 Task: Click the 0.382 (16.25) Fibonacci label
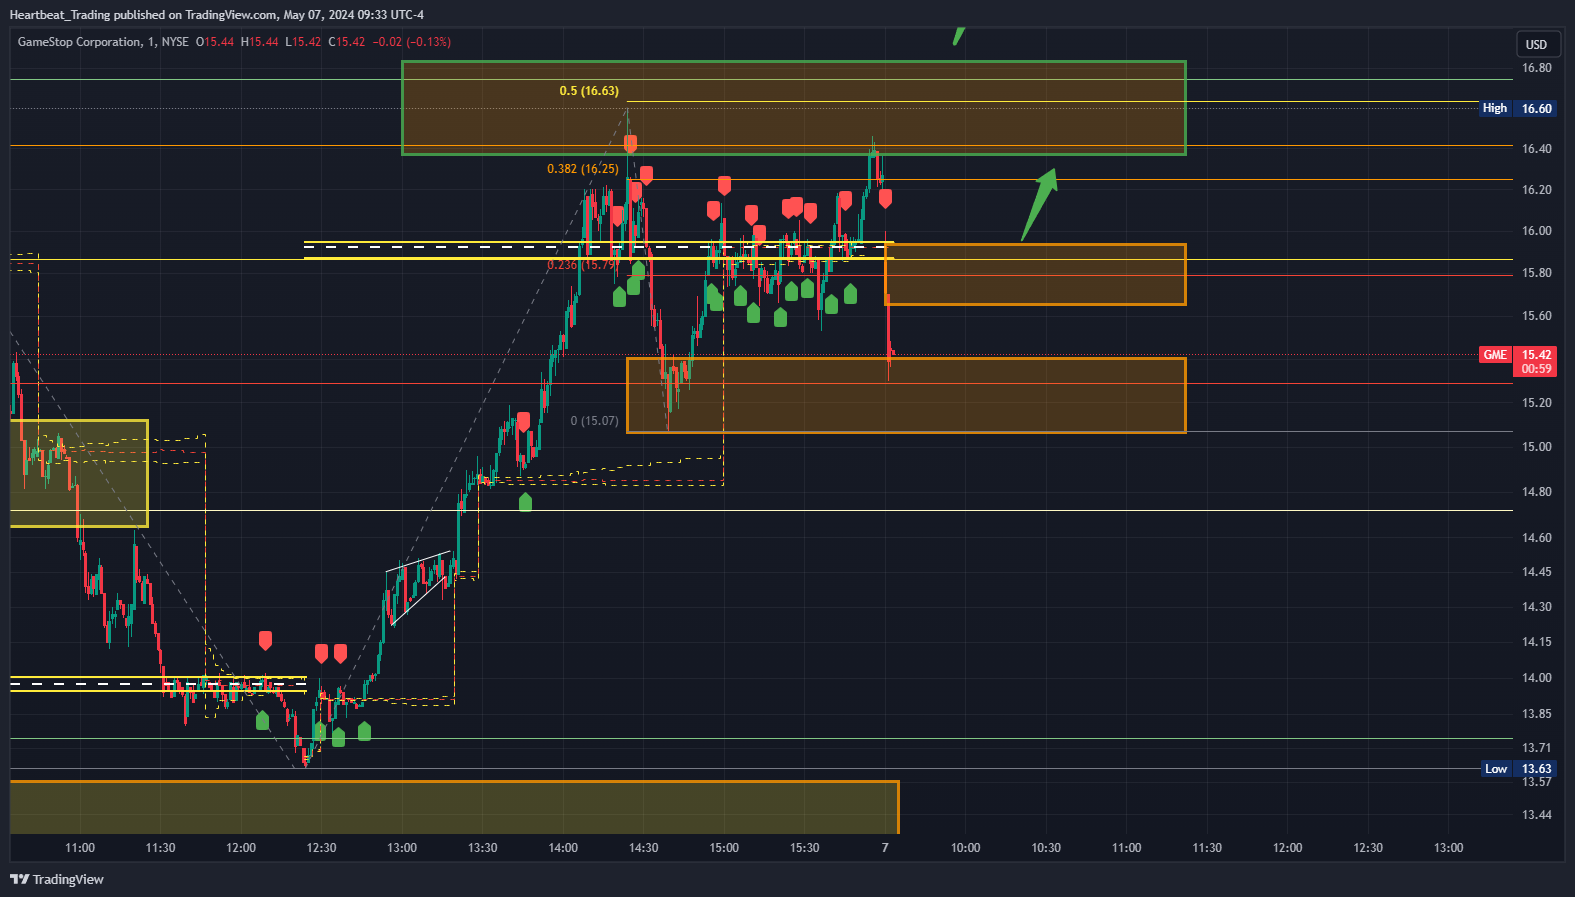[x=583, y=169]
